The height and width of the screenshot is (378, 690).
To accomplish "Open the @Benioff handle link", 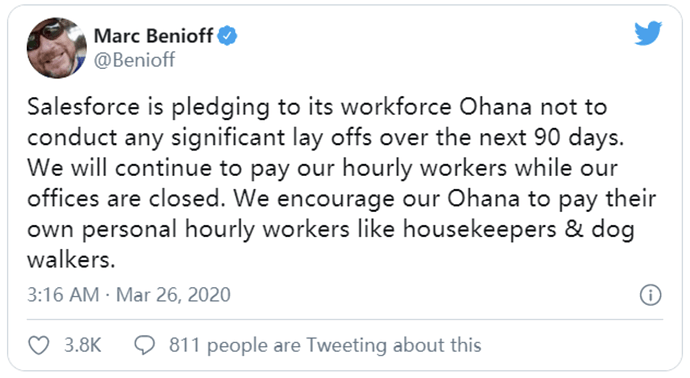I will [135, 60].
